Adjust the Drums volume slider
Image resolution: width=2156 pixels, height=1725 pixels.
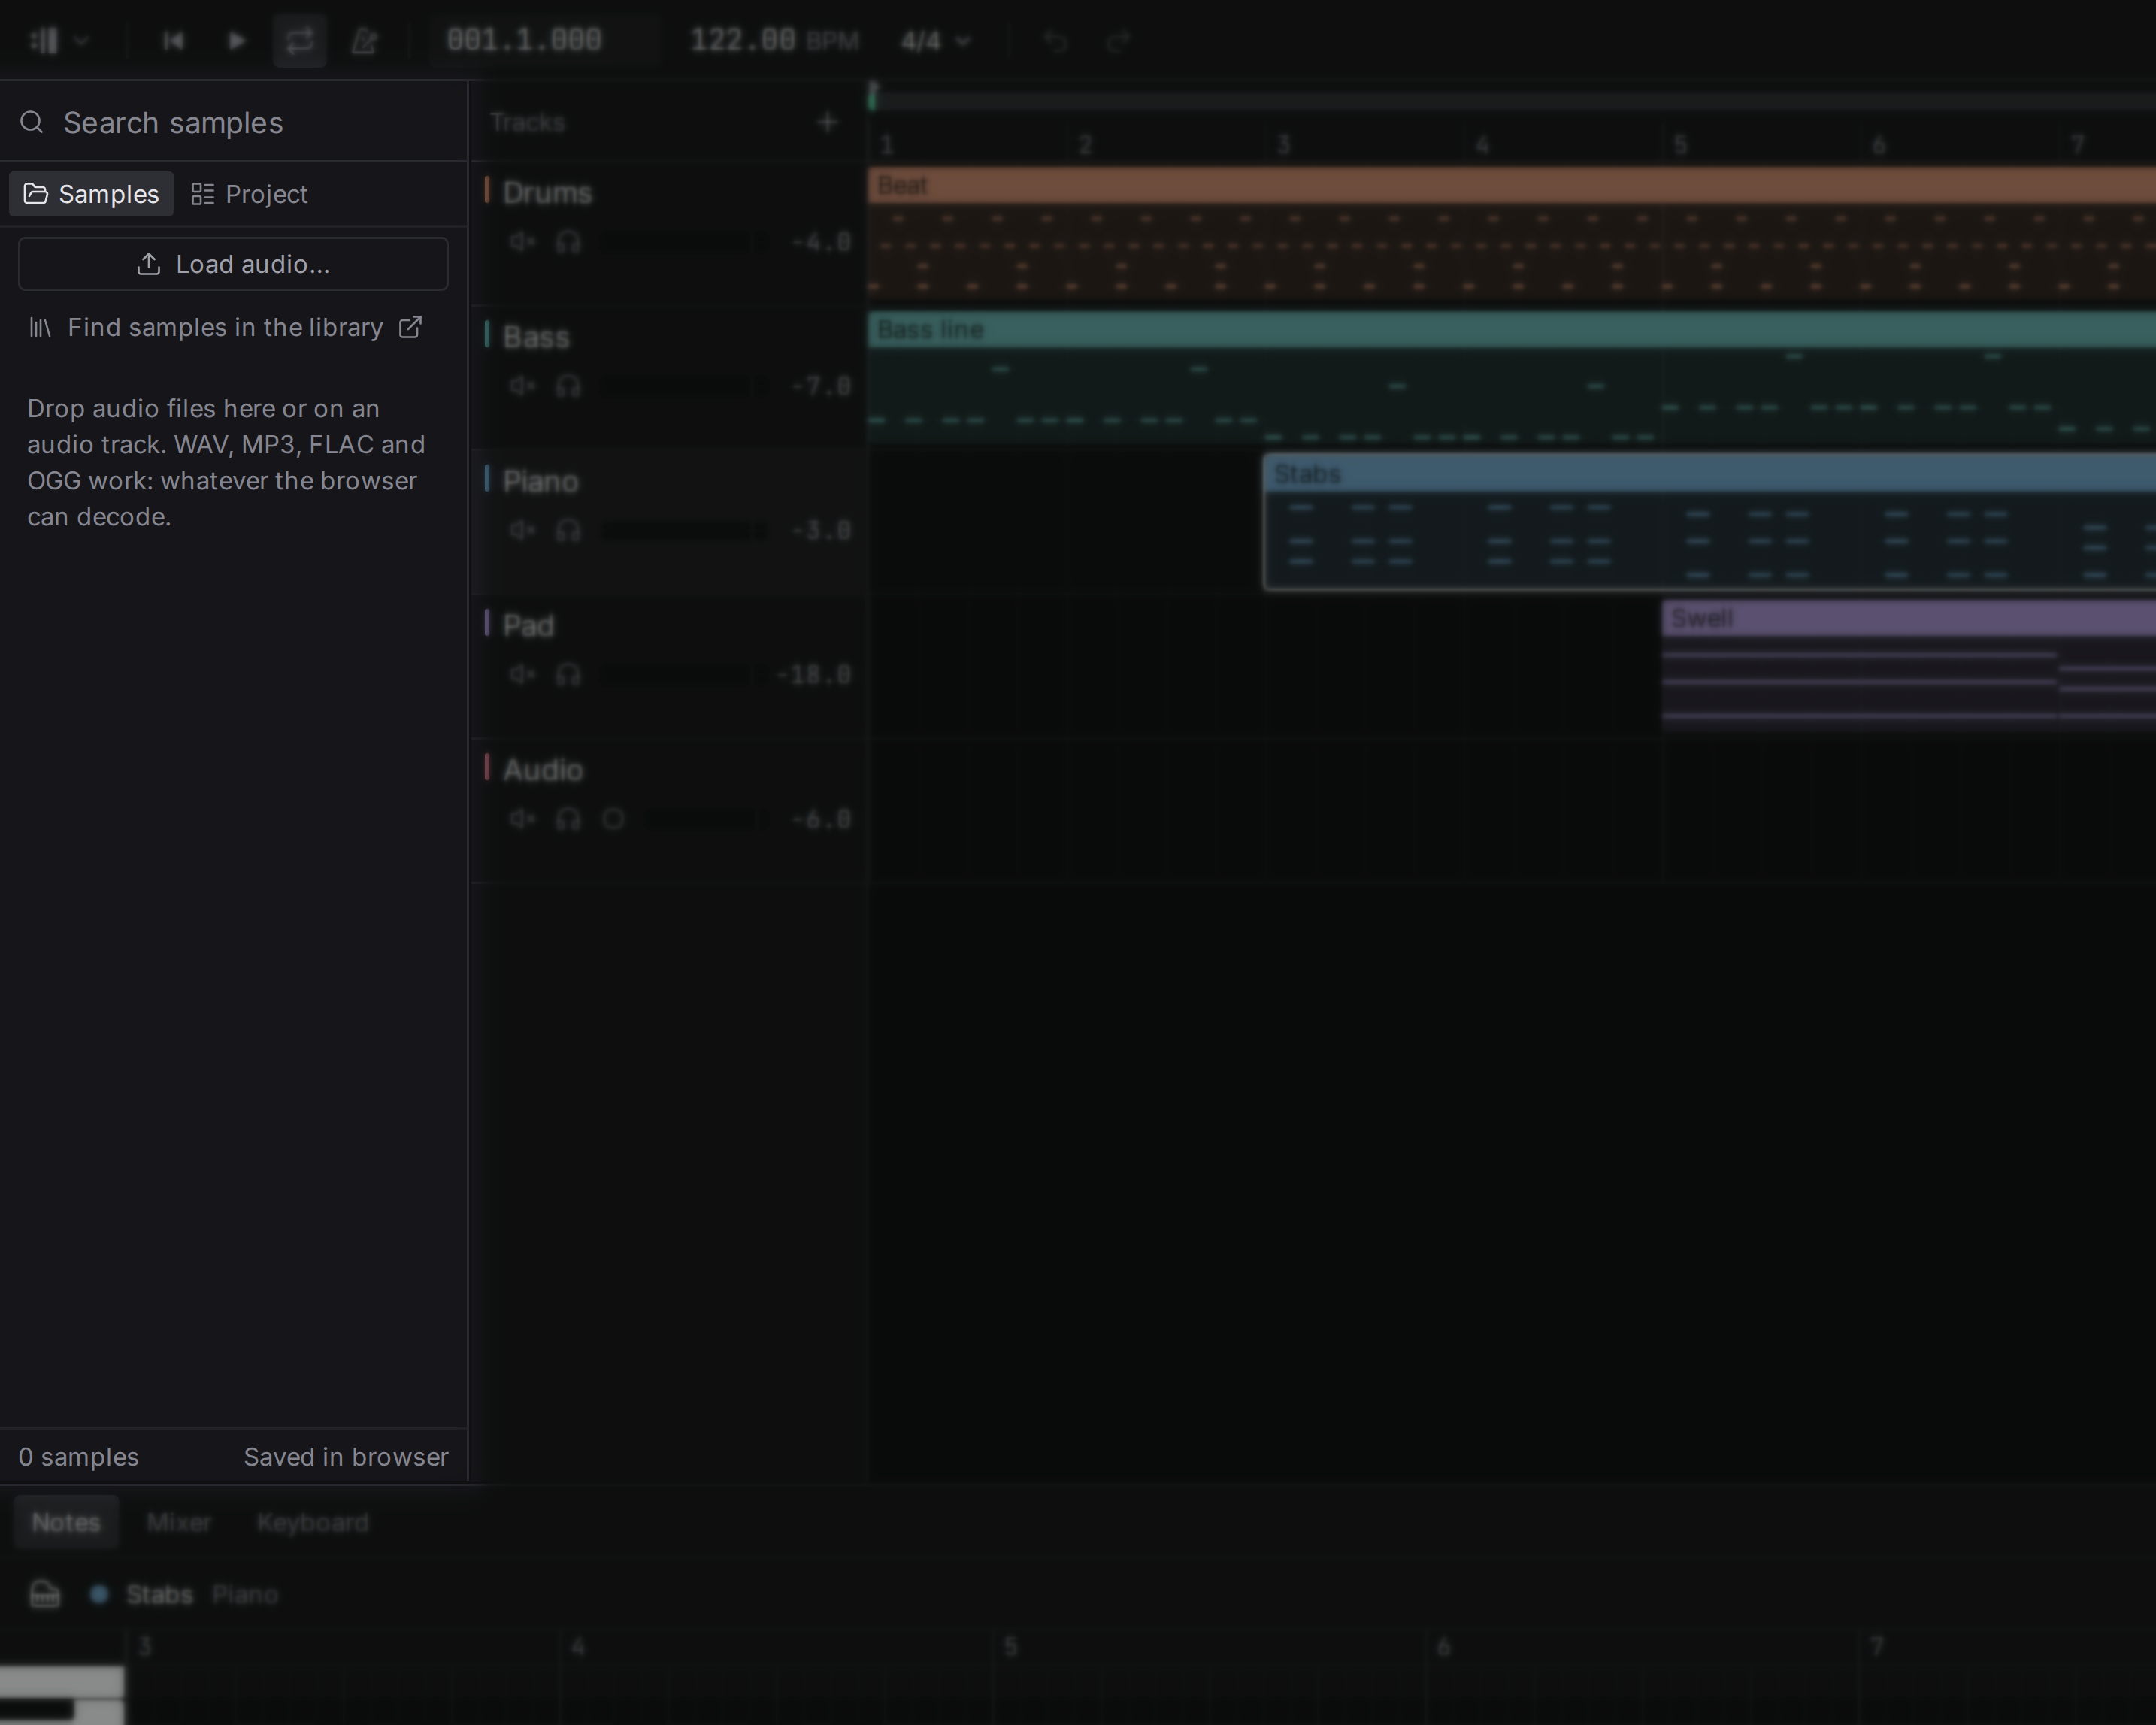(x=685, y=242)
